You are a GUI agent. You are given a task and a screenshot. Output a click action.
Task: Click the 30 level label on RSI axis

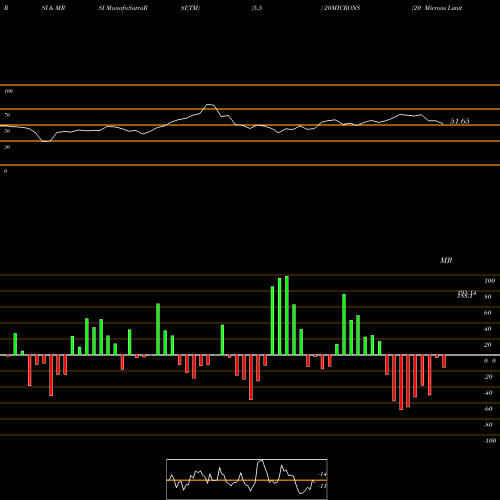(7, 147)
